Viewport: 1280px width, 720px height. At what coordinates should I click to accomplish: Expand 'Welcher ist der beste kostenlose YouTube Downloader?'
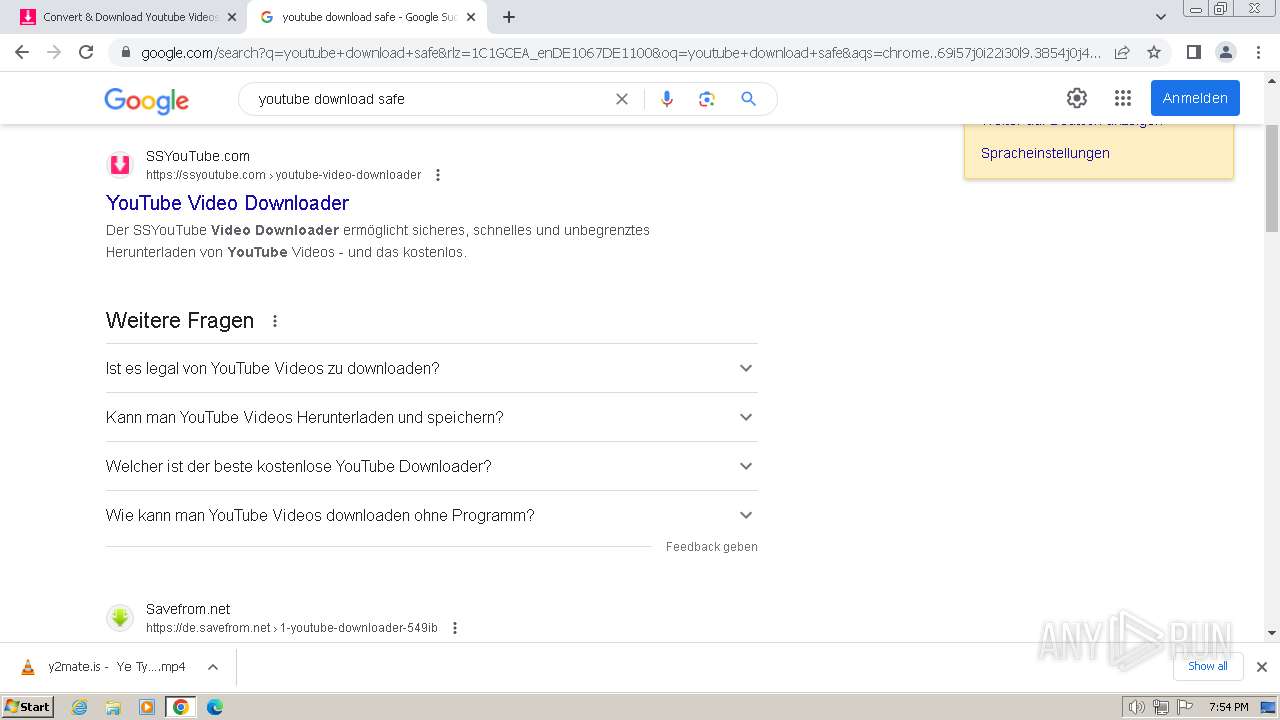click(x=431, y=466)
